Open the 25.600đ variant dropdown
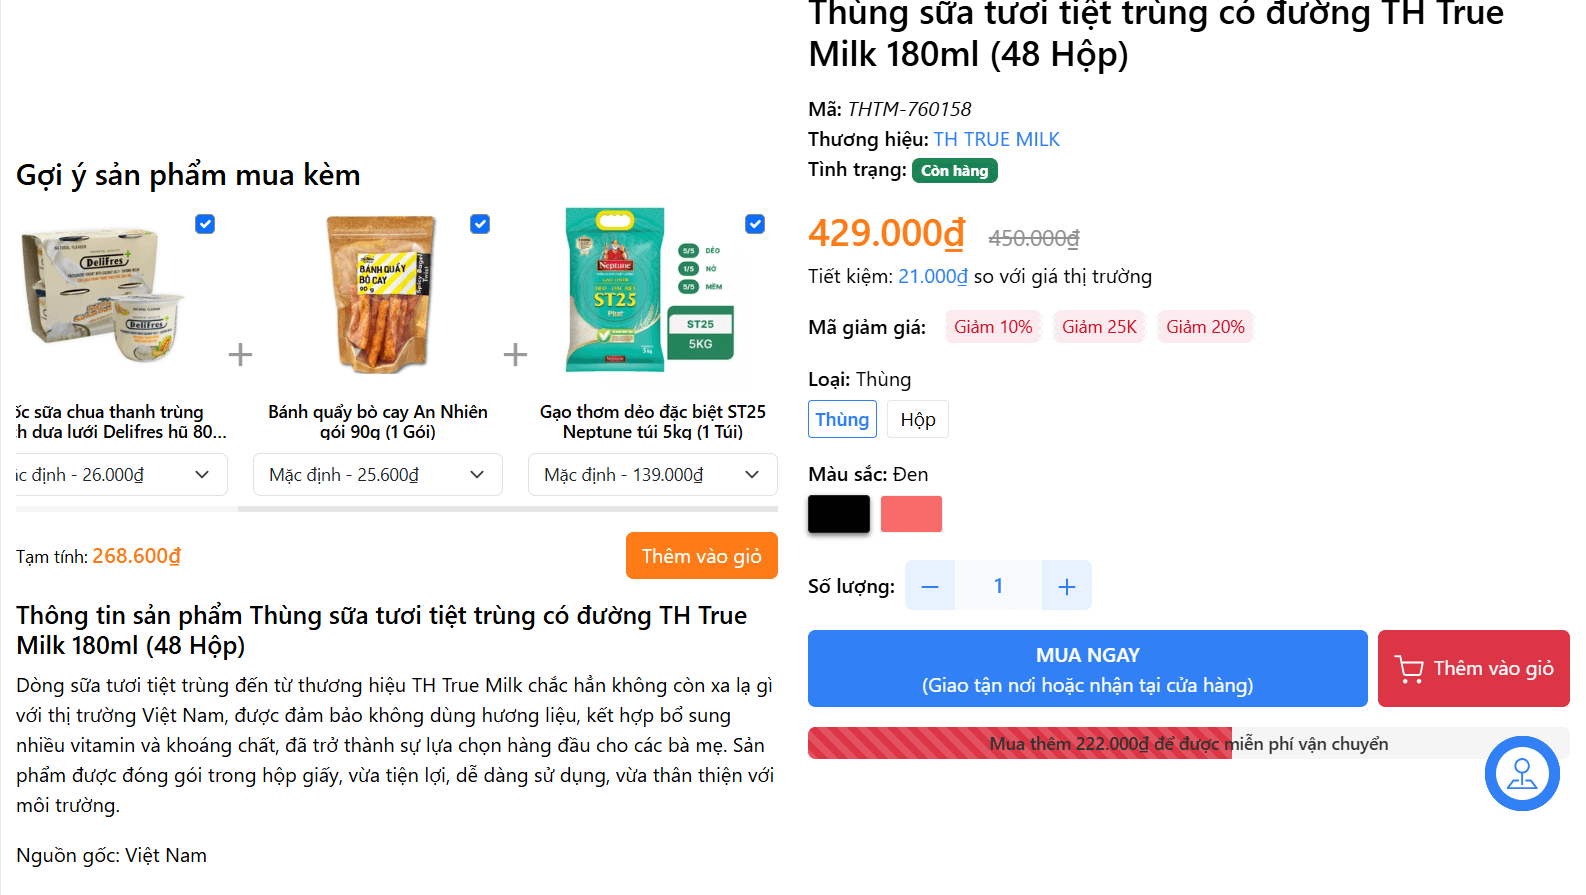 tap(377, 475)
